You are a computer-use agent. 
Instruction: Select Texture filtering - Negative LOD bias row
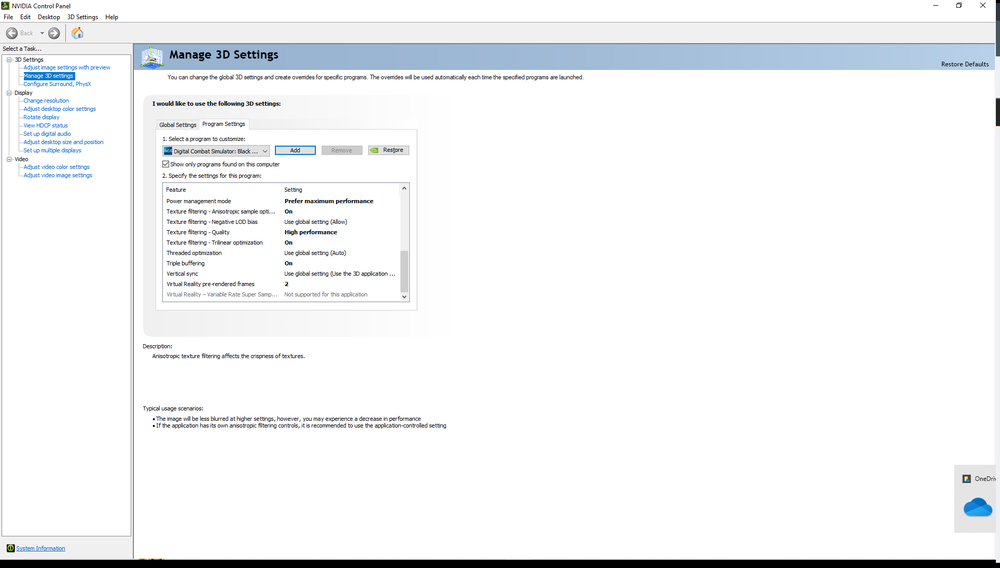[x=281, y=222]
